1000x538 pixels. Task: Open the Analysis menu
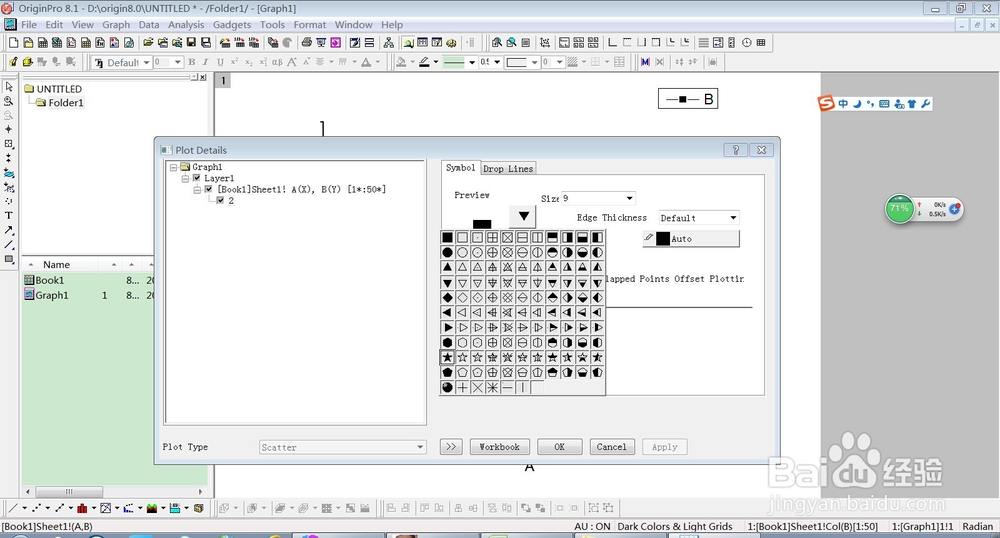186,25
